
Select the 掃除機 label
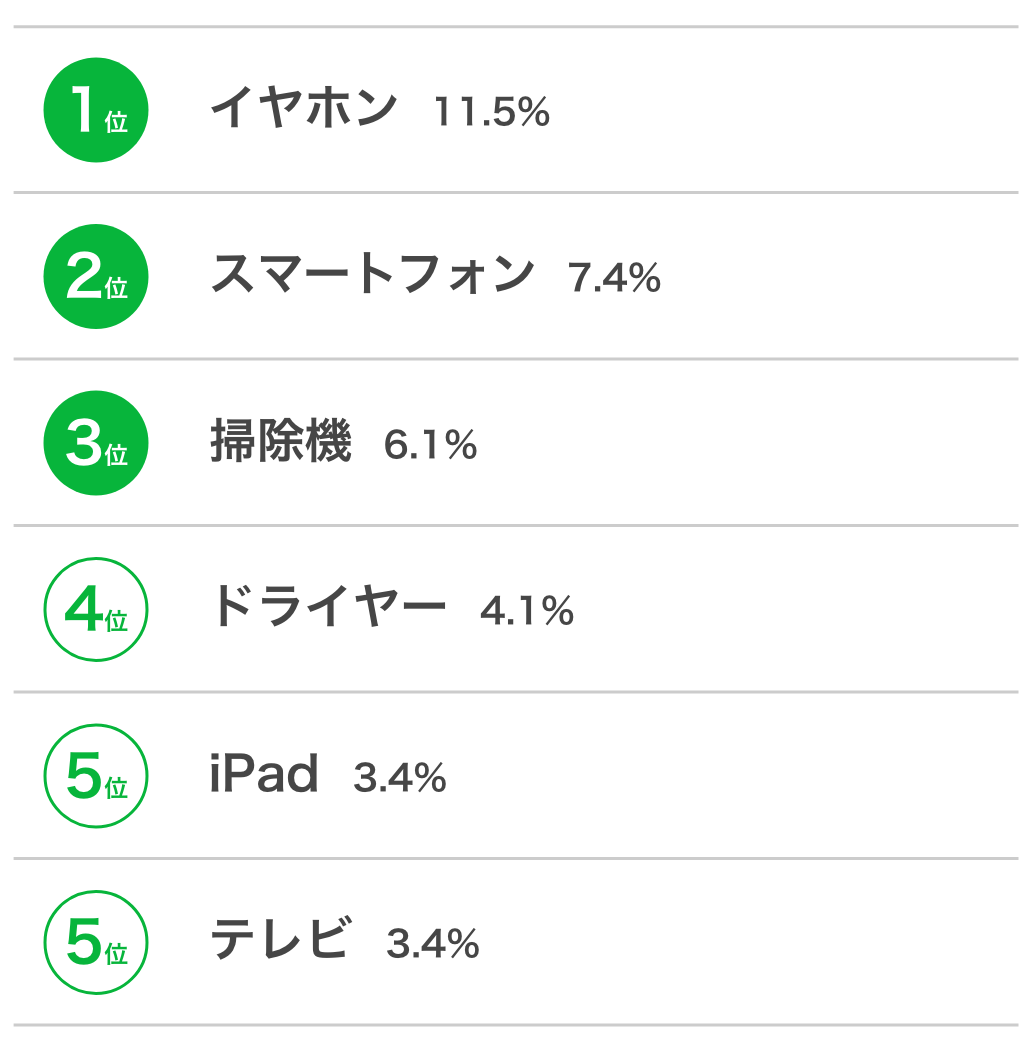point(280,440)
